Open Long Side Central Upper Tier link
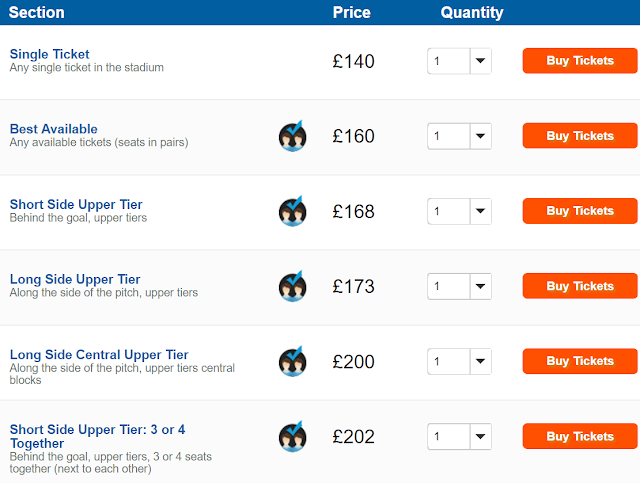The height and width of the screenshot is (483, 640). point(99,355)
